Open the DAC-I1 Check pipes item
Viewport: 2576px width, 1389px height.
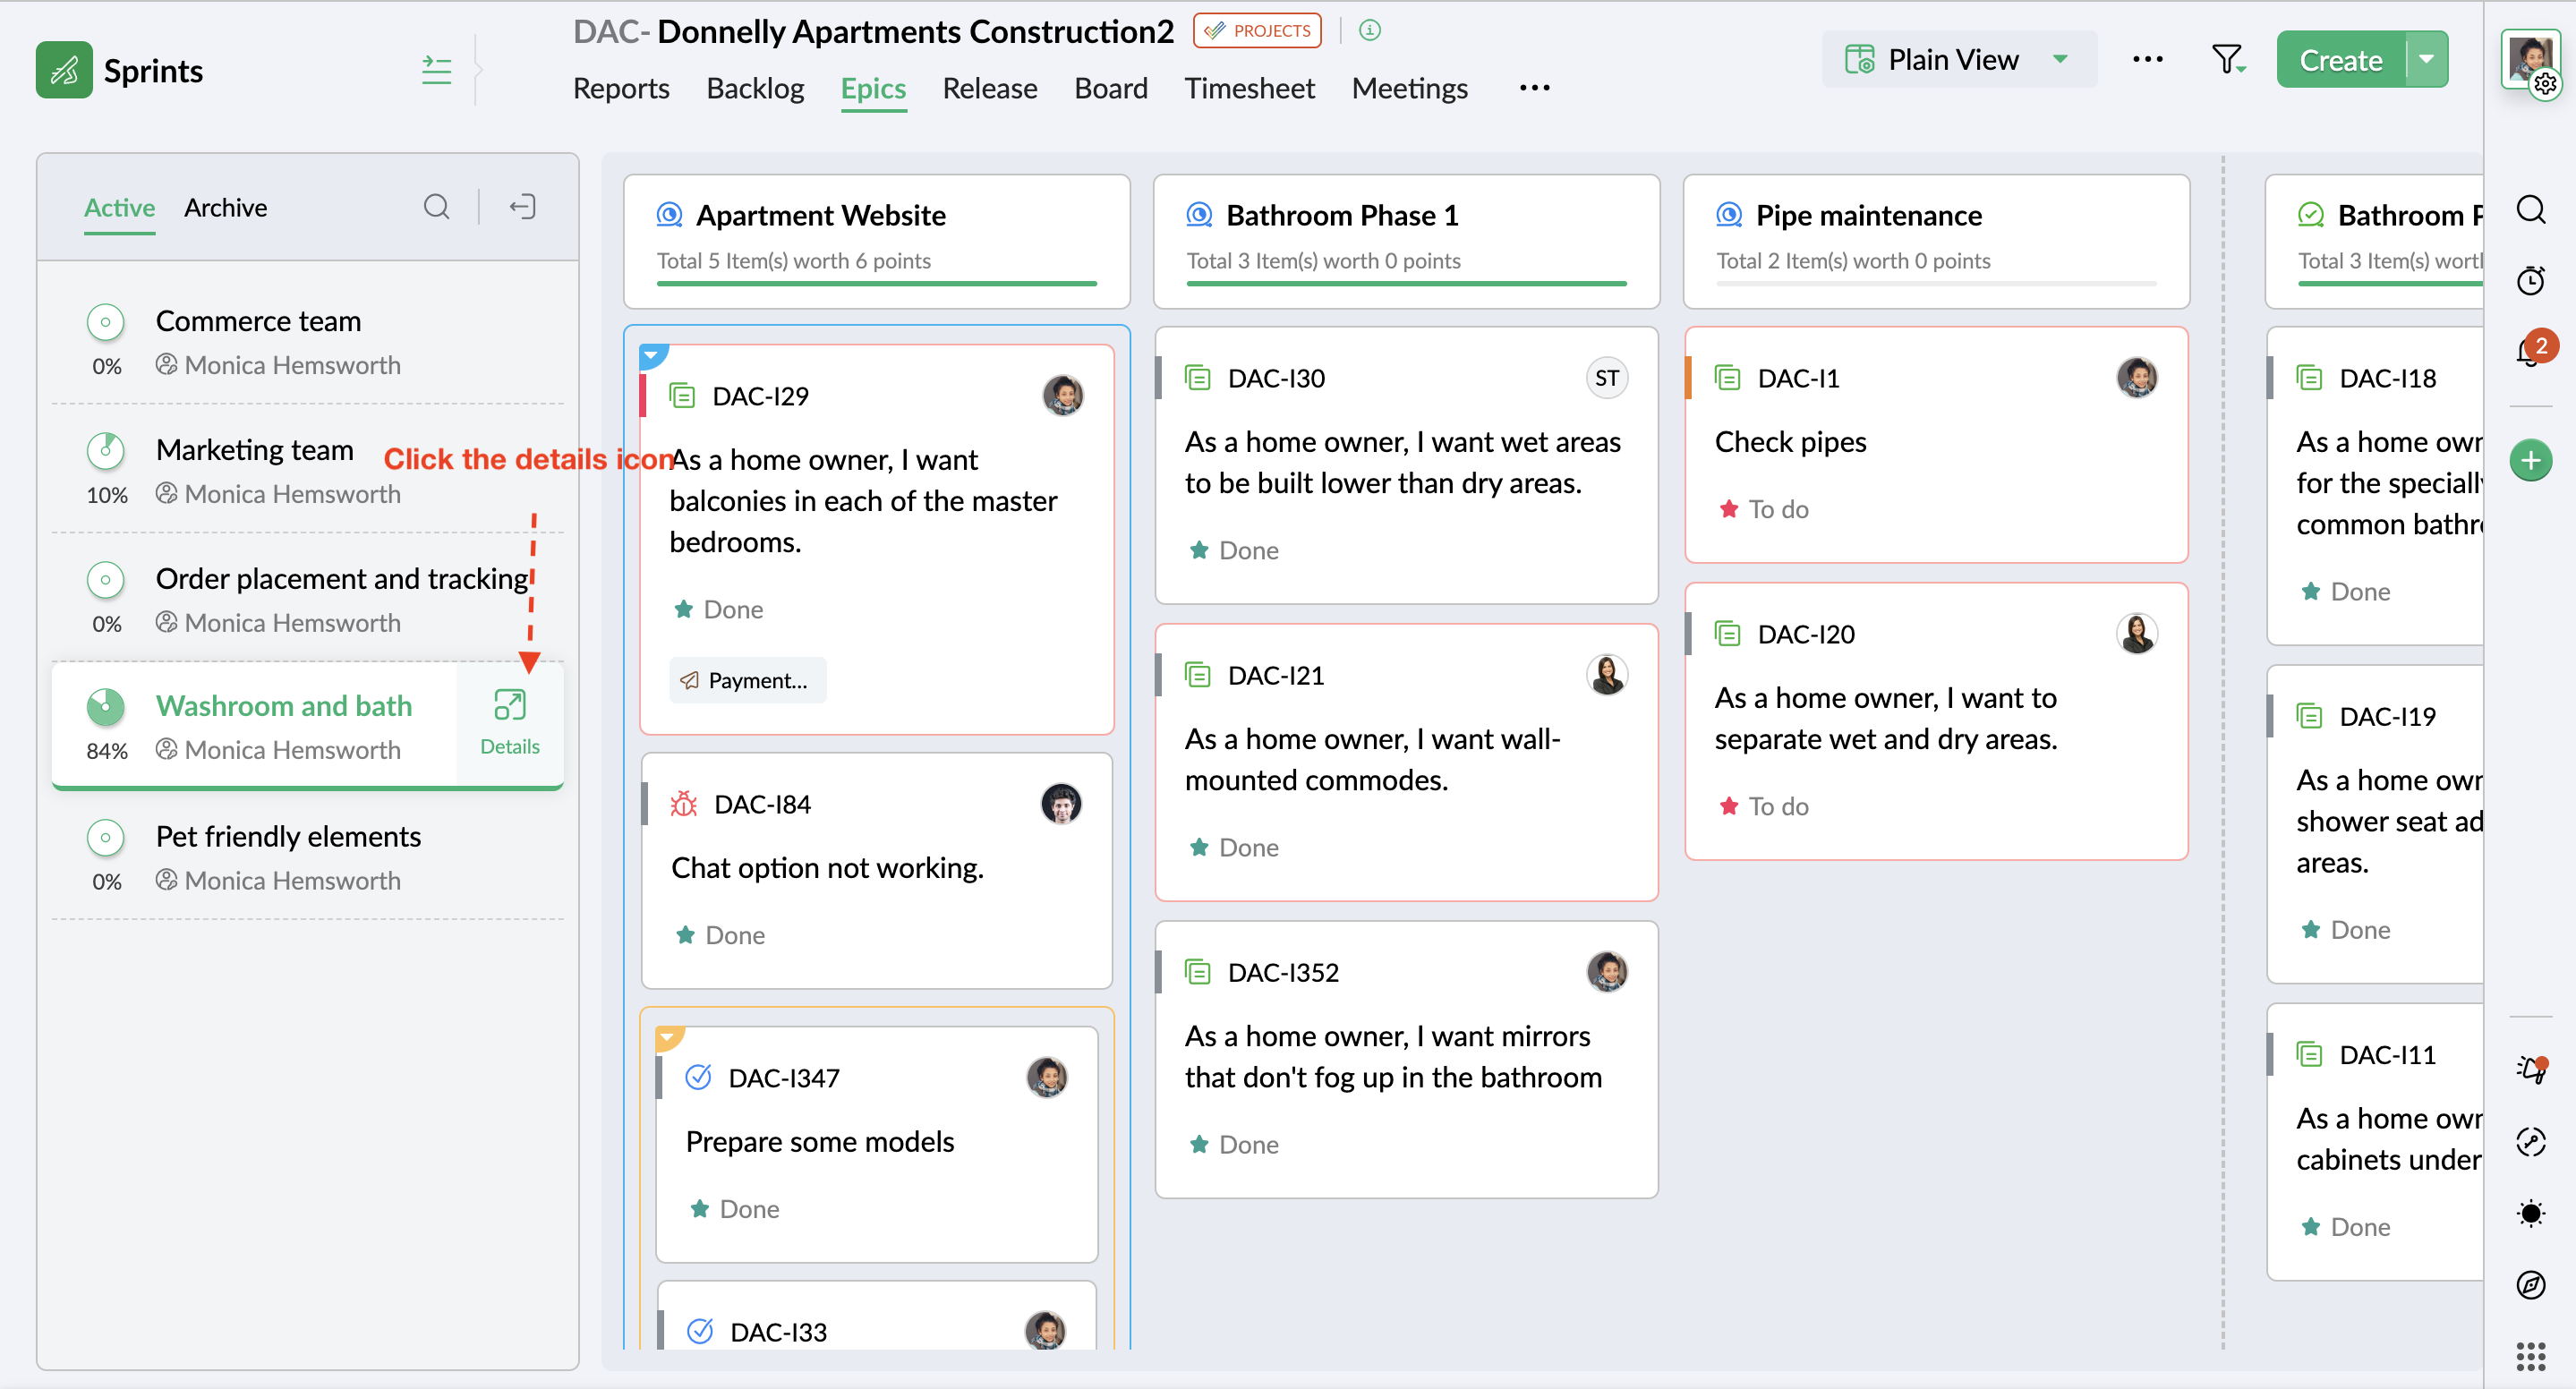pyautogui.click(x=1936, y=445)
